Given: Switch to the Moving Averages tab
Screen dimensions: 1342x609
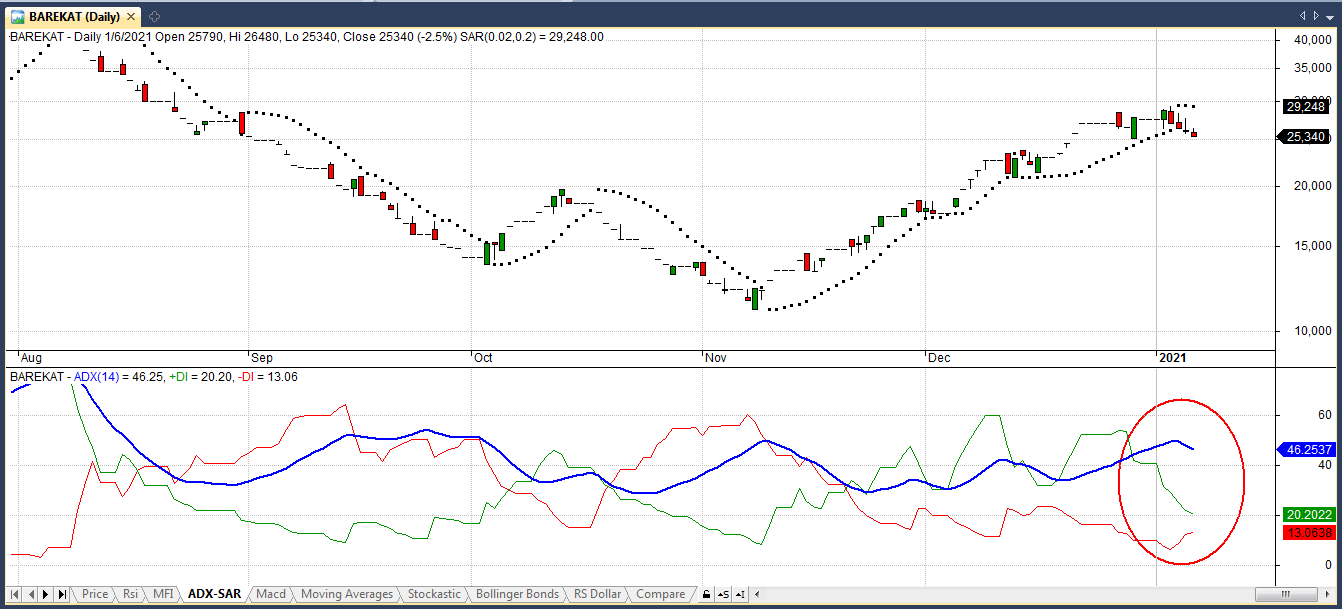Looking at the screenshot, I should coord(346,594).
